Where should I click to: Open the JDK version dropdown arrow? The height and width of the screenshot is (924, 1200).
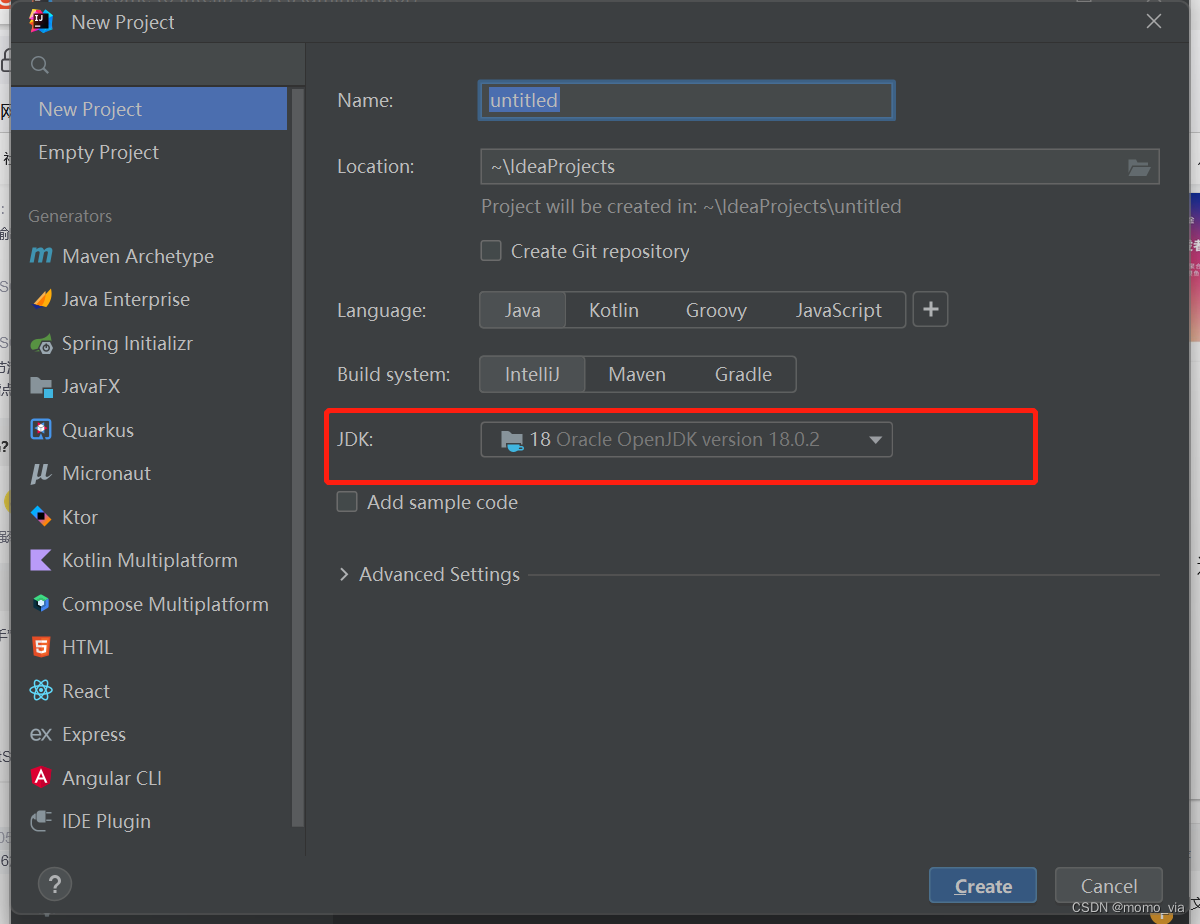[875, 440]
